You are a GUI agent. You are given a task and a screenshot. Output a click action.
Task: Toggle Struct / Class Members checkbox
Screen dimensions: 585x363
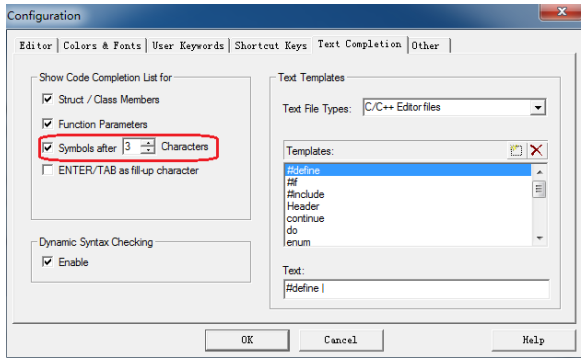pyautogui.click(x=47, y=99)
